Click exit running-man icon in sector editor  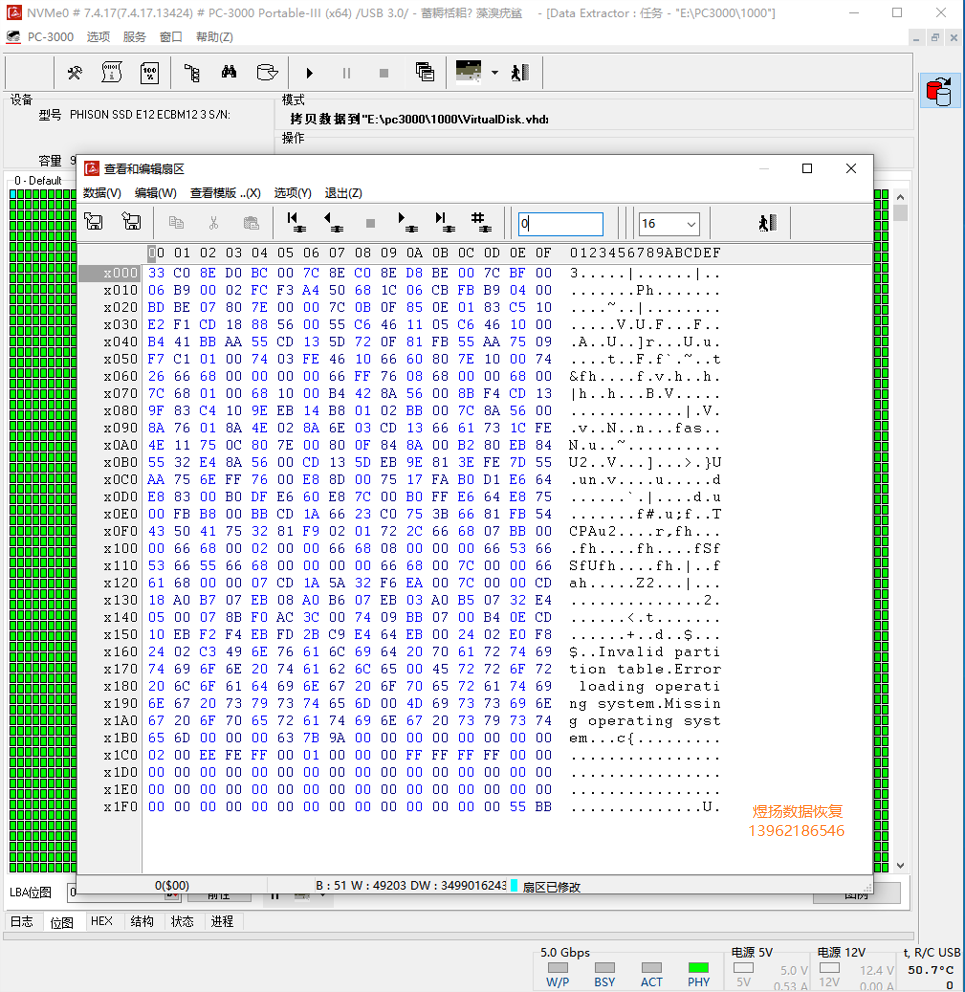coord(768,223)
